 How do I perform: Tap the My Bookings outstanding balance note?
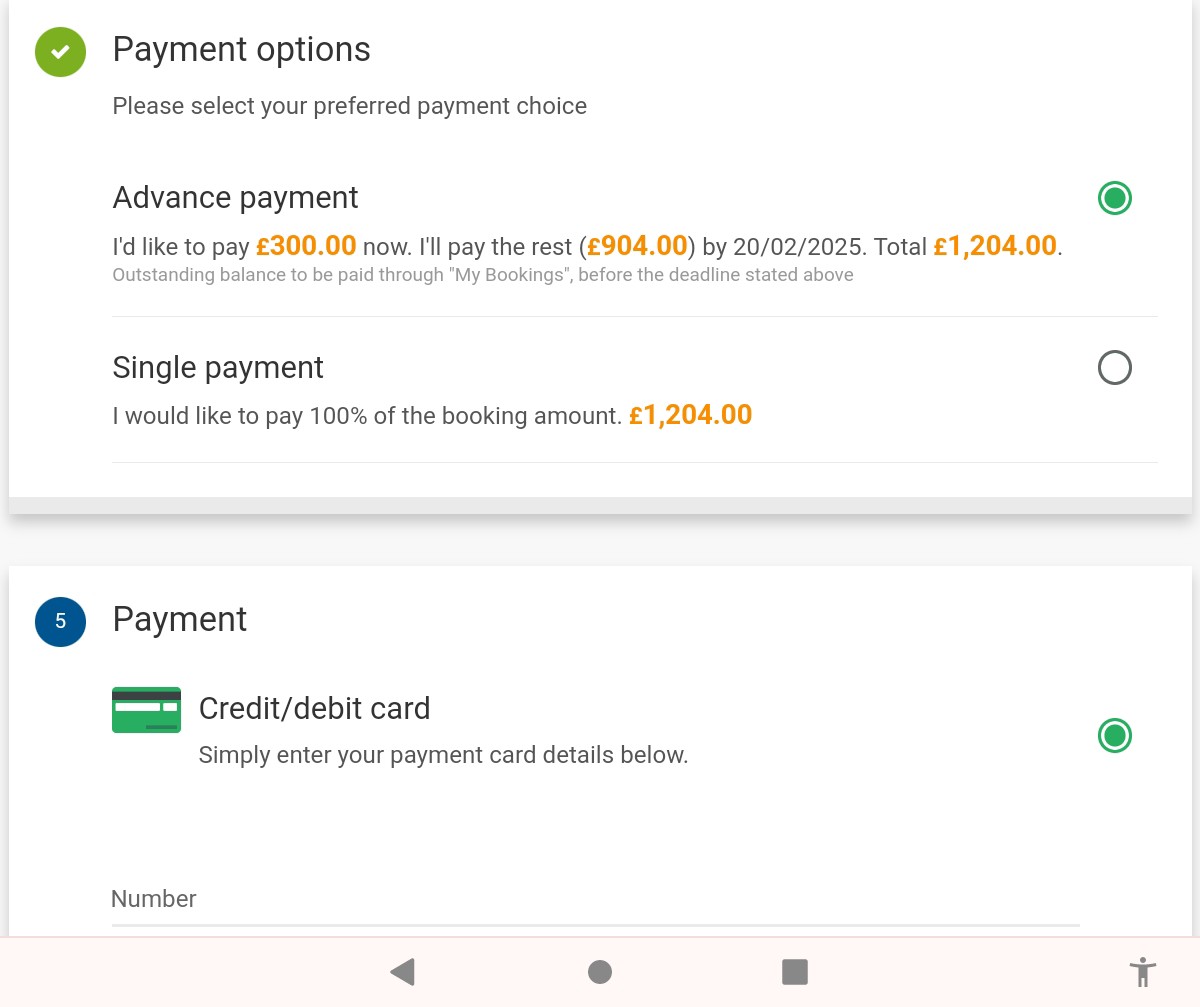click(x=483, y=275)
